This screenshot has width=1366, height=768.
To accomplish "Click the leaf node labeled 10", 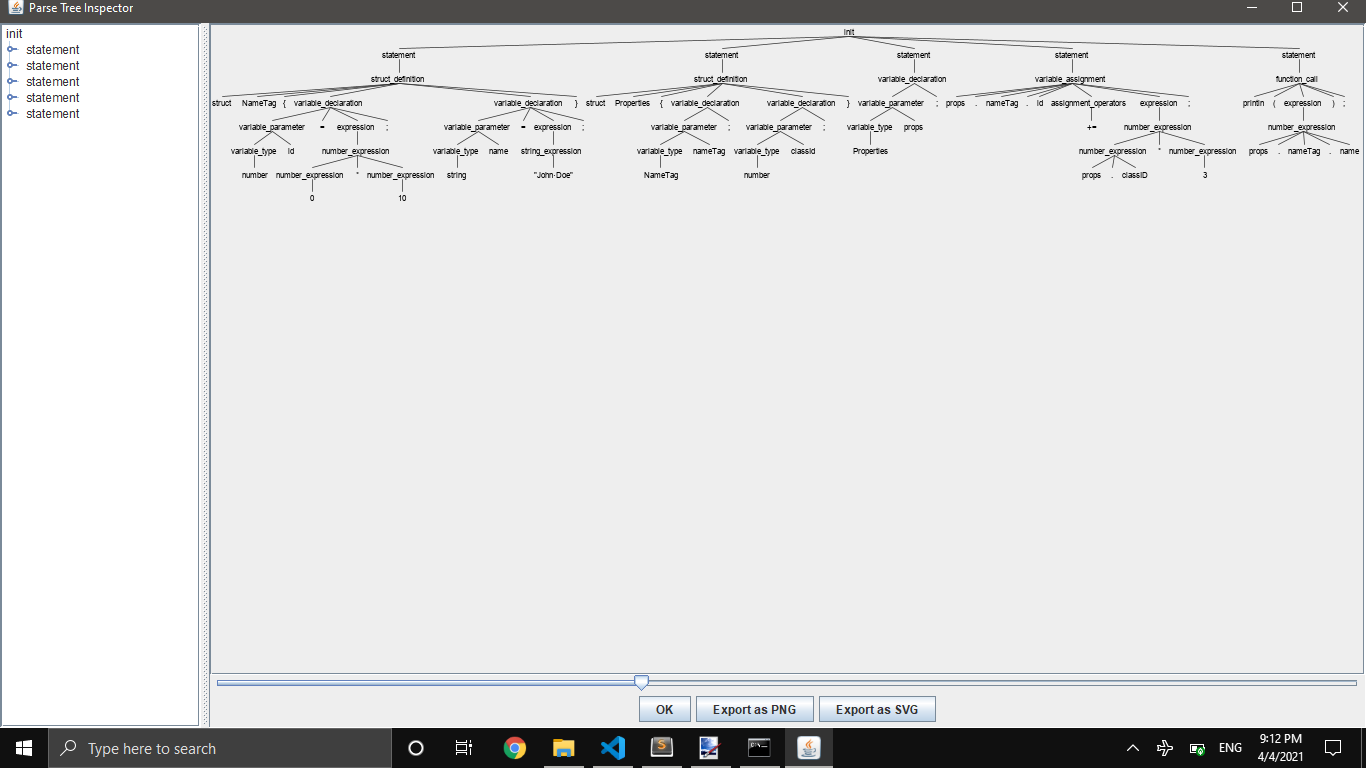I will (402, 198).
